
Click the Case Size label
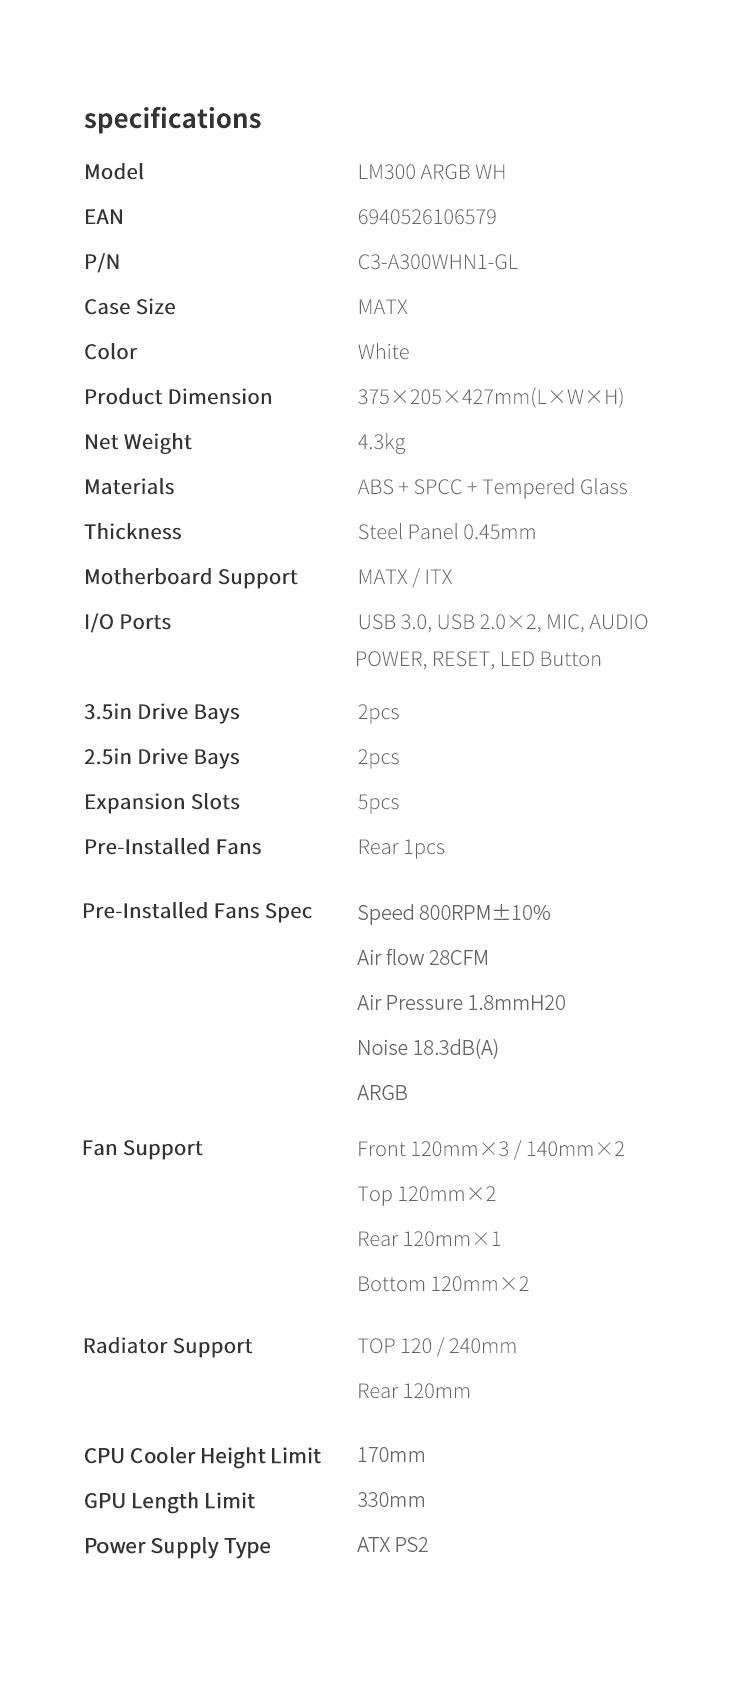[130, 307]
